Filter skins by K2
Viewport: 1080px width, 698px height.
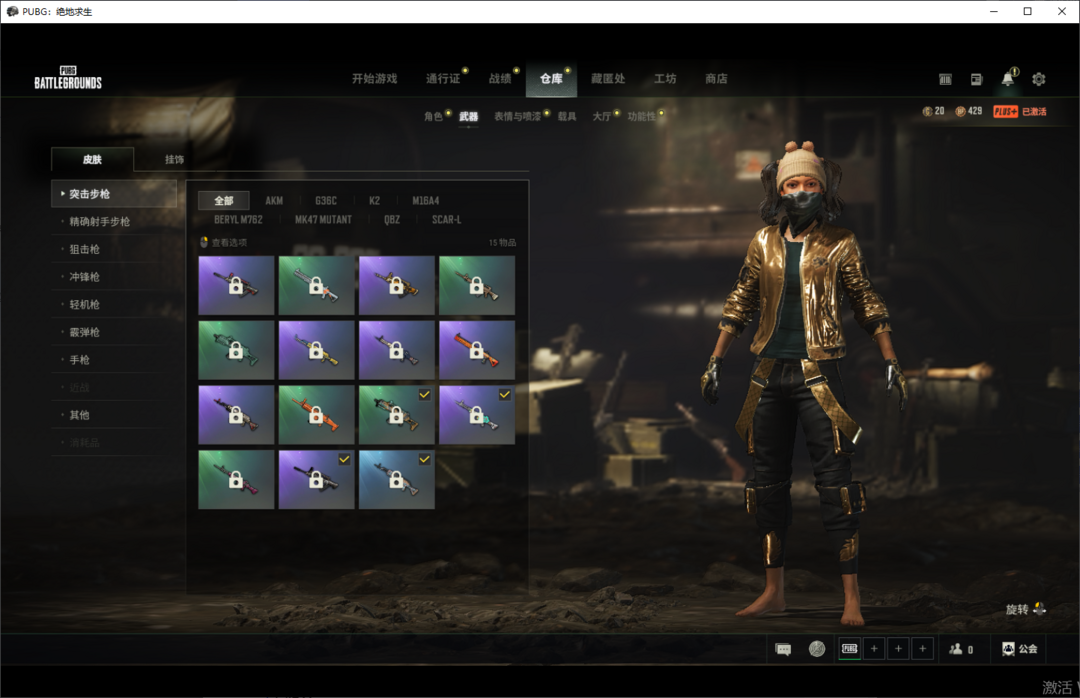click(x=374, y=201)
